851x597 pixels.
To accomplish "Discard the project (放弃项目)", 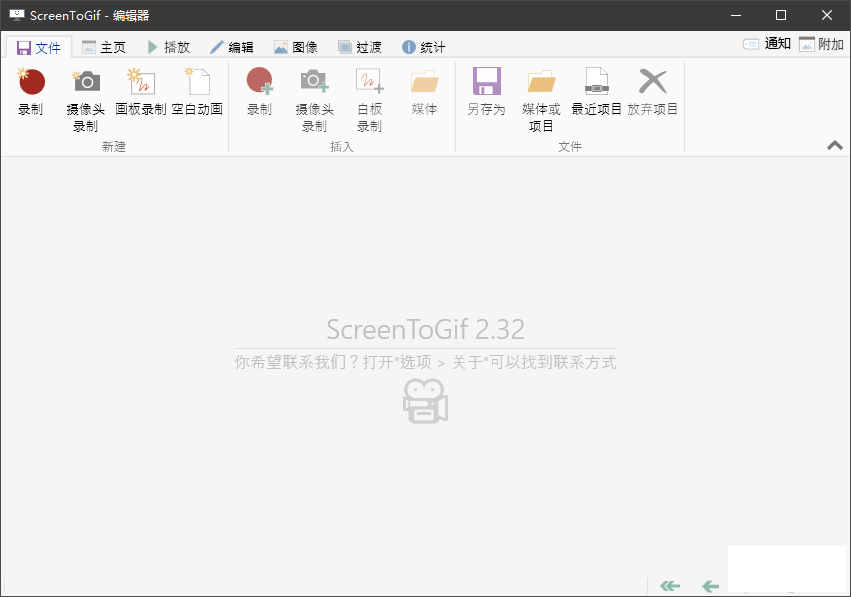I will [652, 93].
